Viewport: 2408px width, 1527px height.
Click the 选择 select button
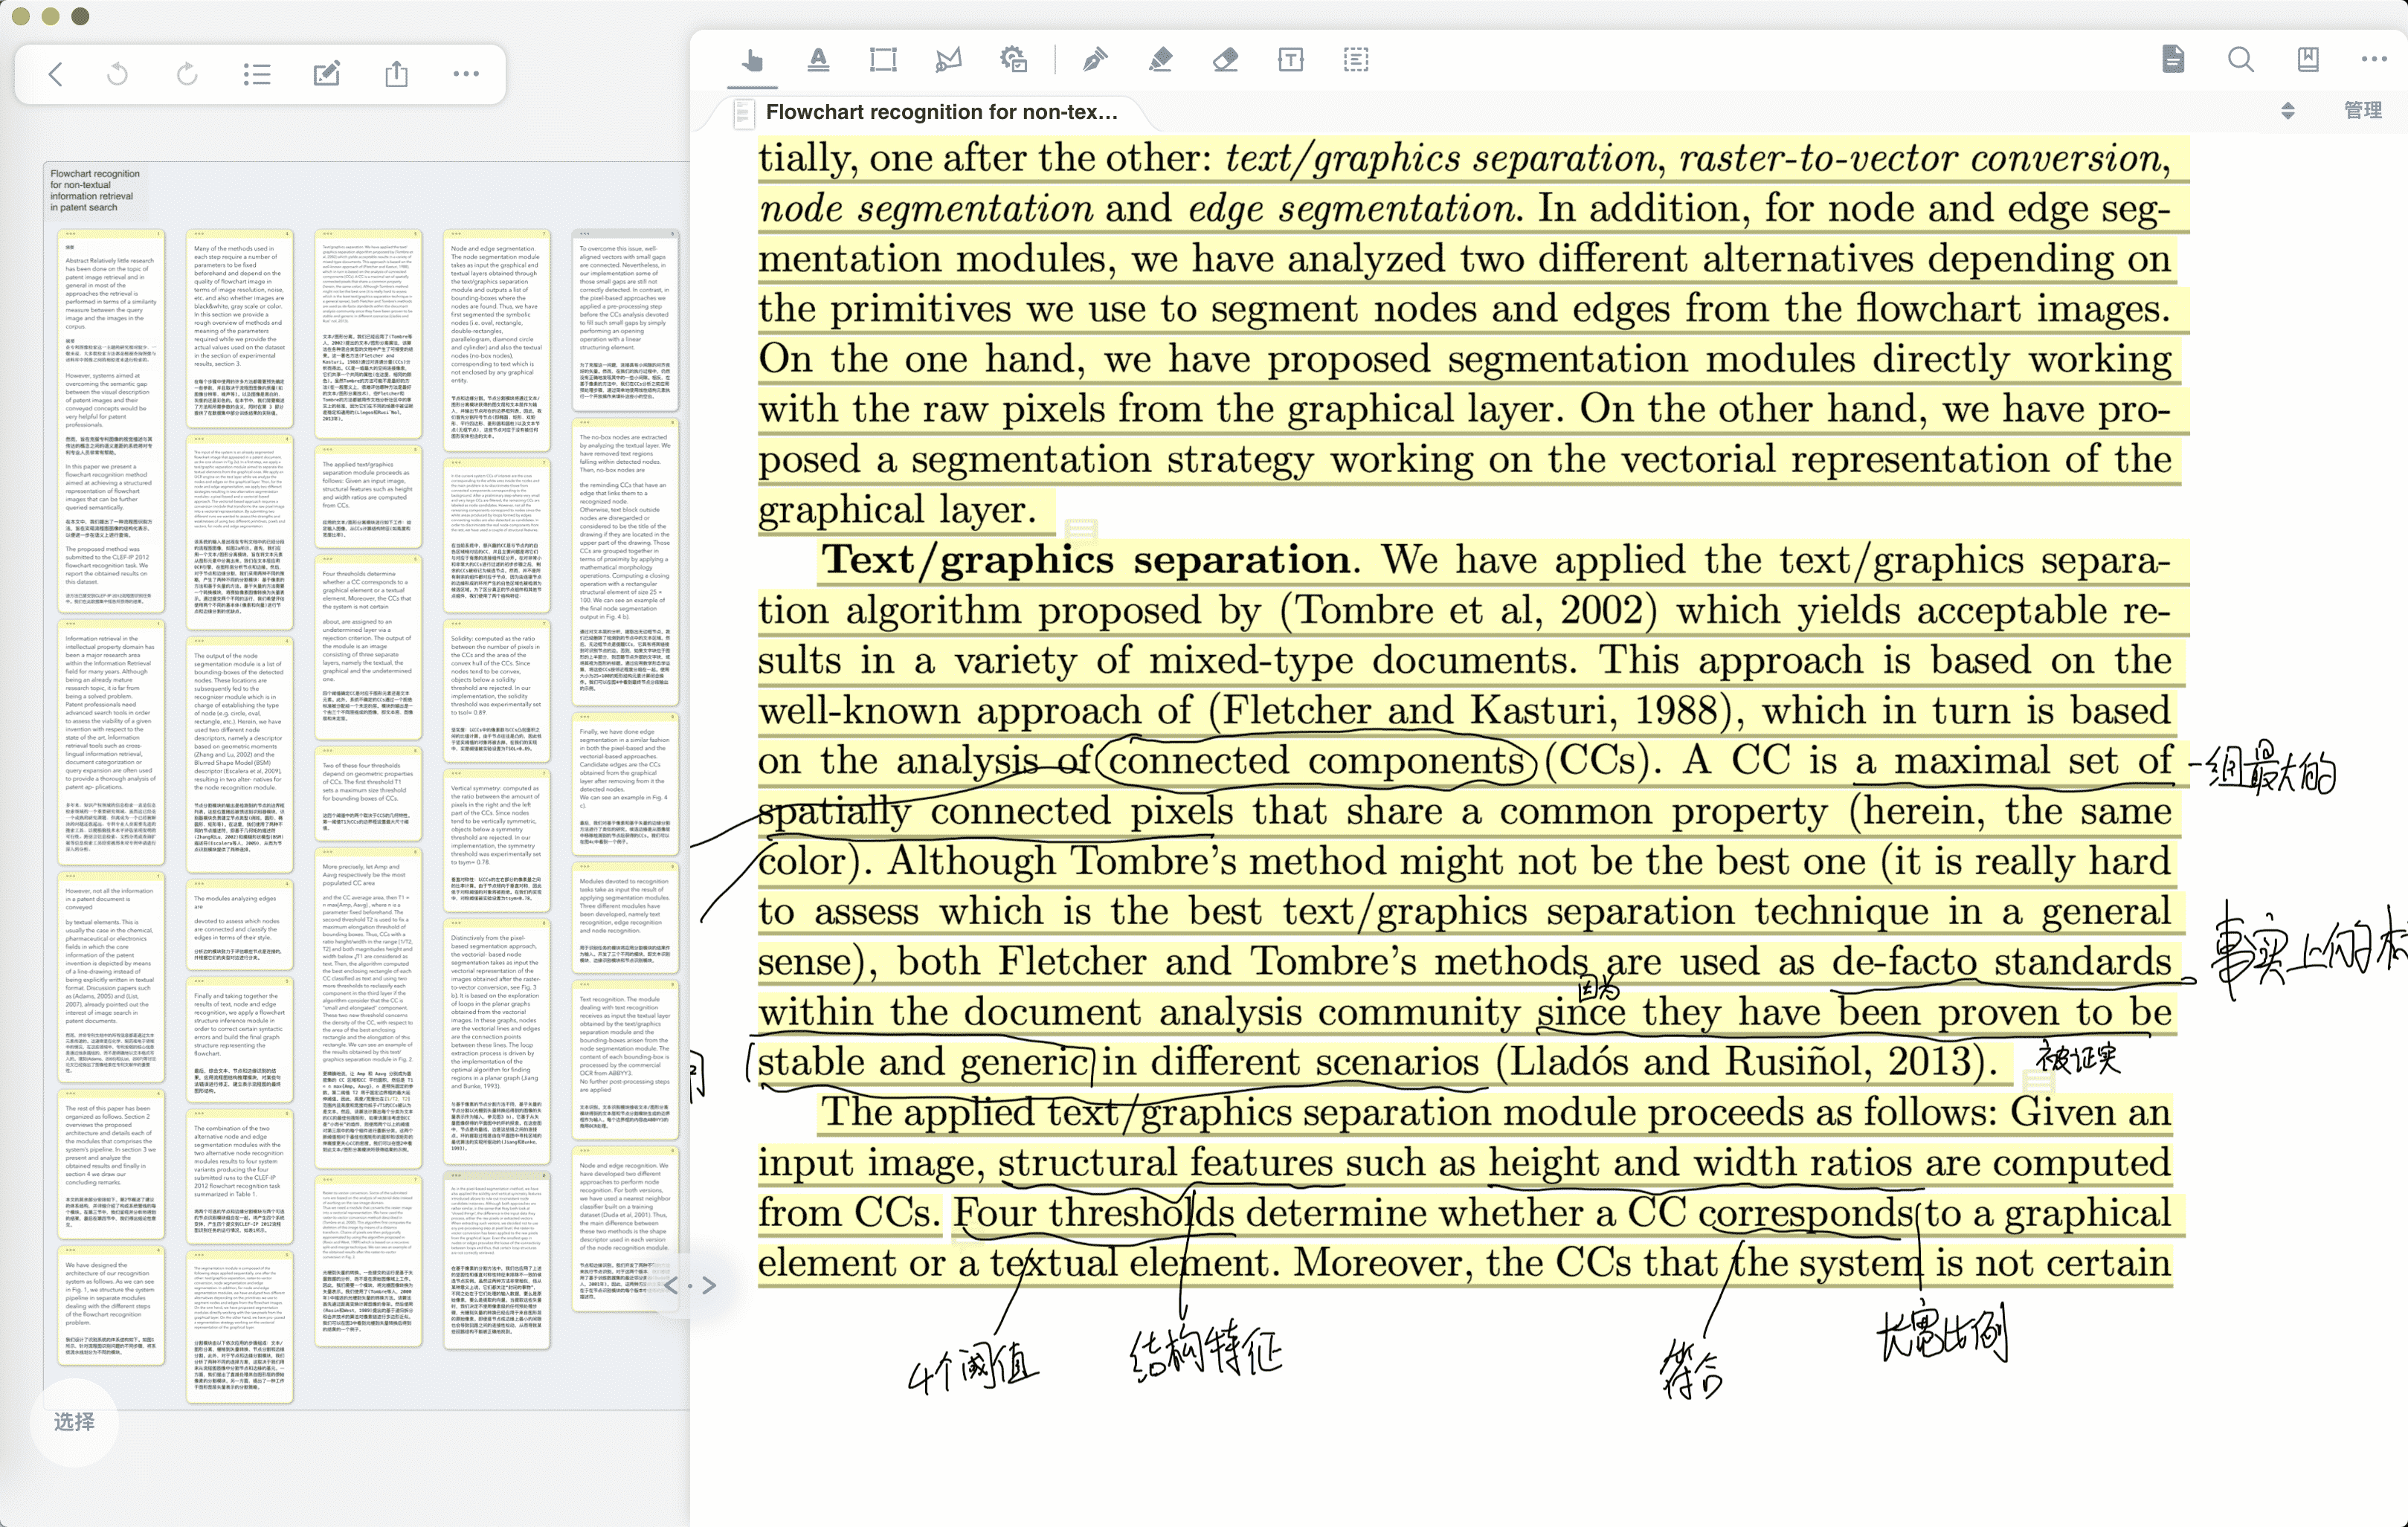pos(74,1421)
